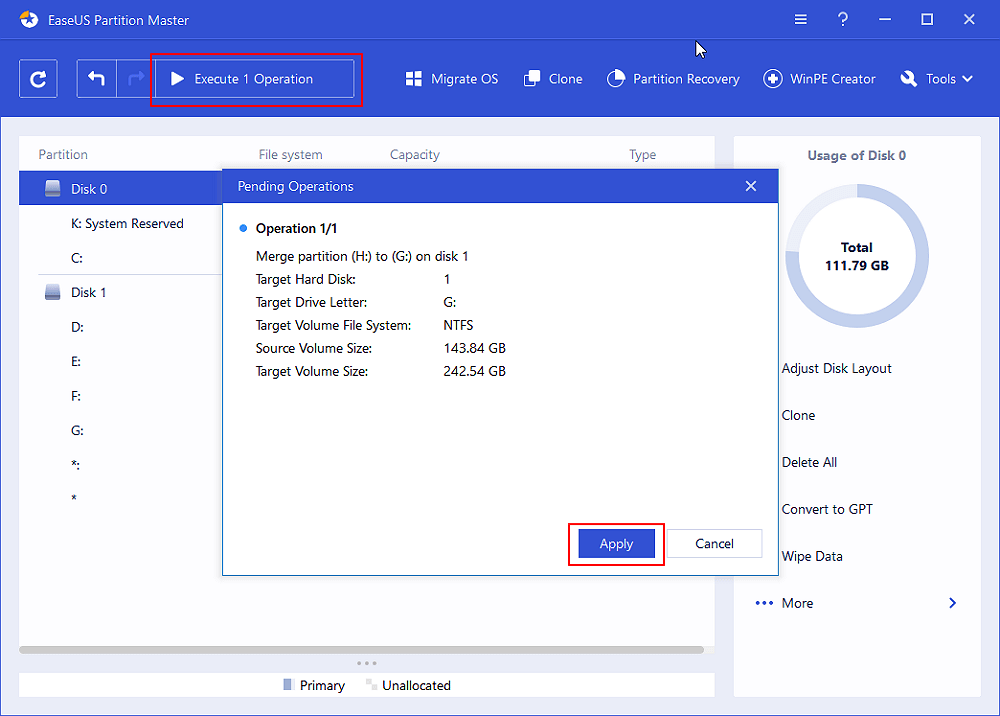1000x716 pixels.
Task: Click the EaseUS Partition Master logo
Action: pos(29,20)
